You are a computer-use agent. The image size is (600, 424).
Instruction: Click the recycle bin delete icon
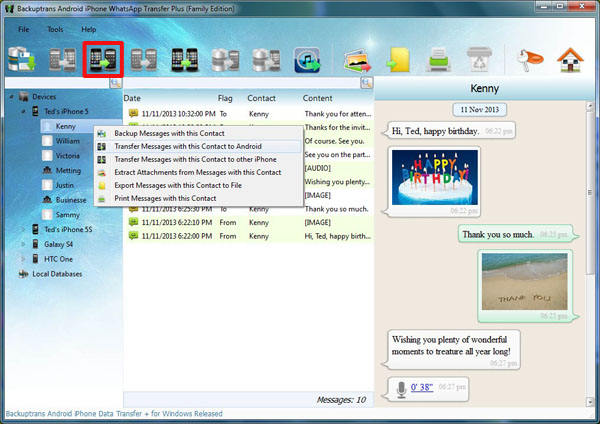pyautogui.click(x=479, y=59)
